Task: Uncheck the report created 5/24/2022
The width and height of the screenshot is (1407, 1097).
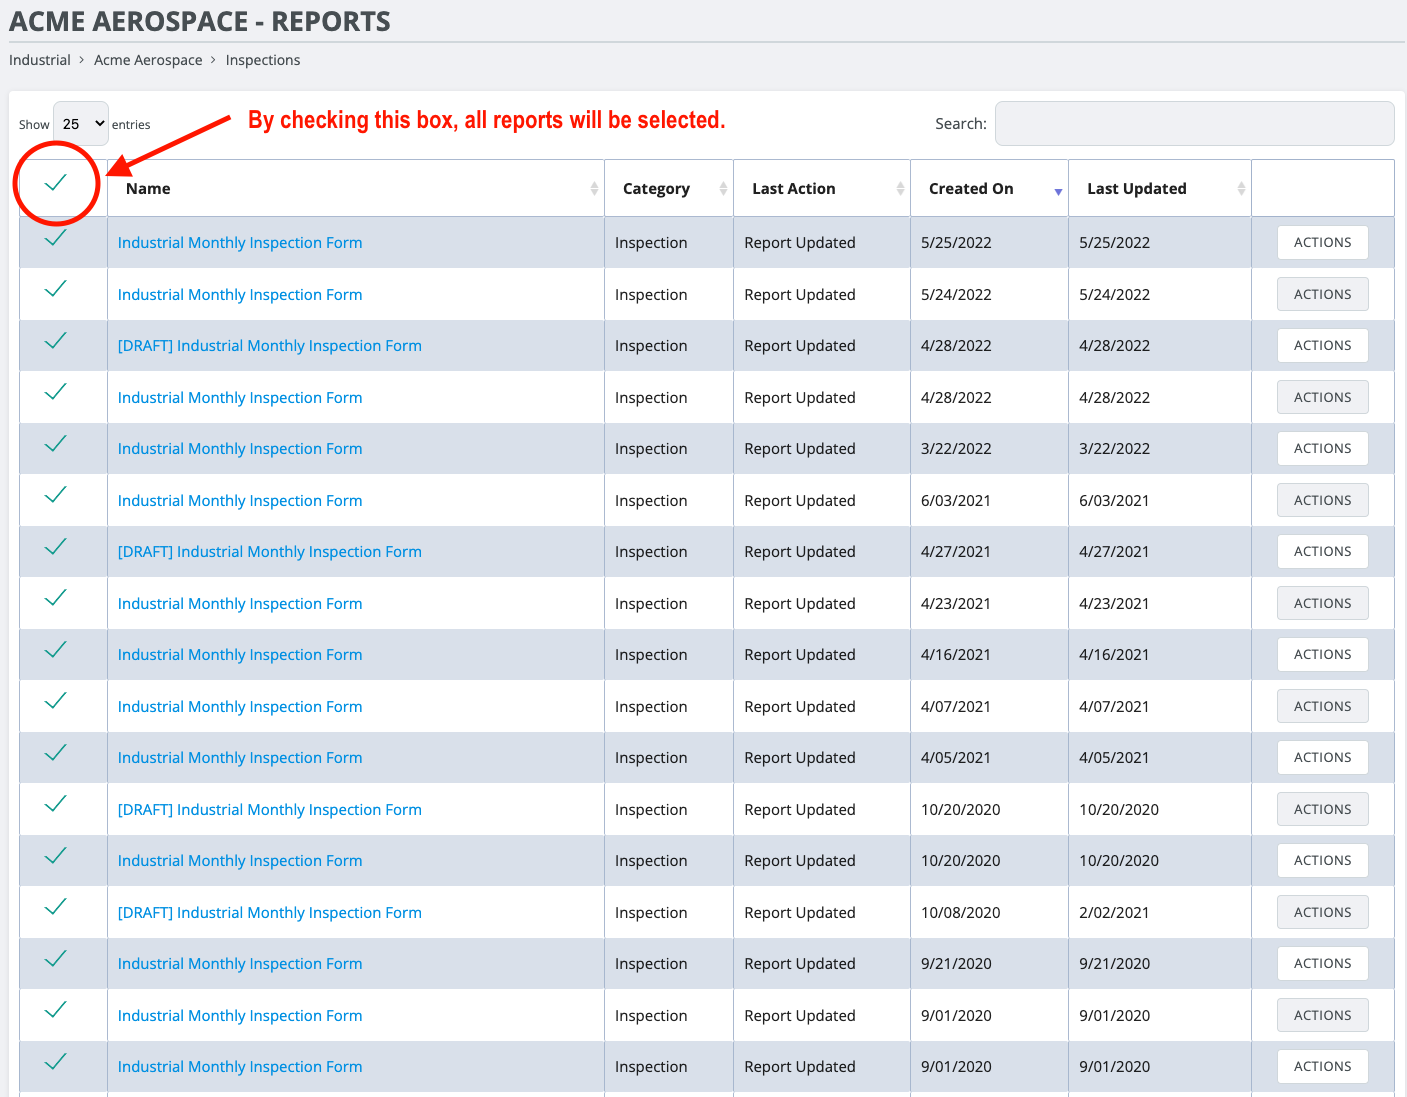Action: point(56,289)
